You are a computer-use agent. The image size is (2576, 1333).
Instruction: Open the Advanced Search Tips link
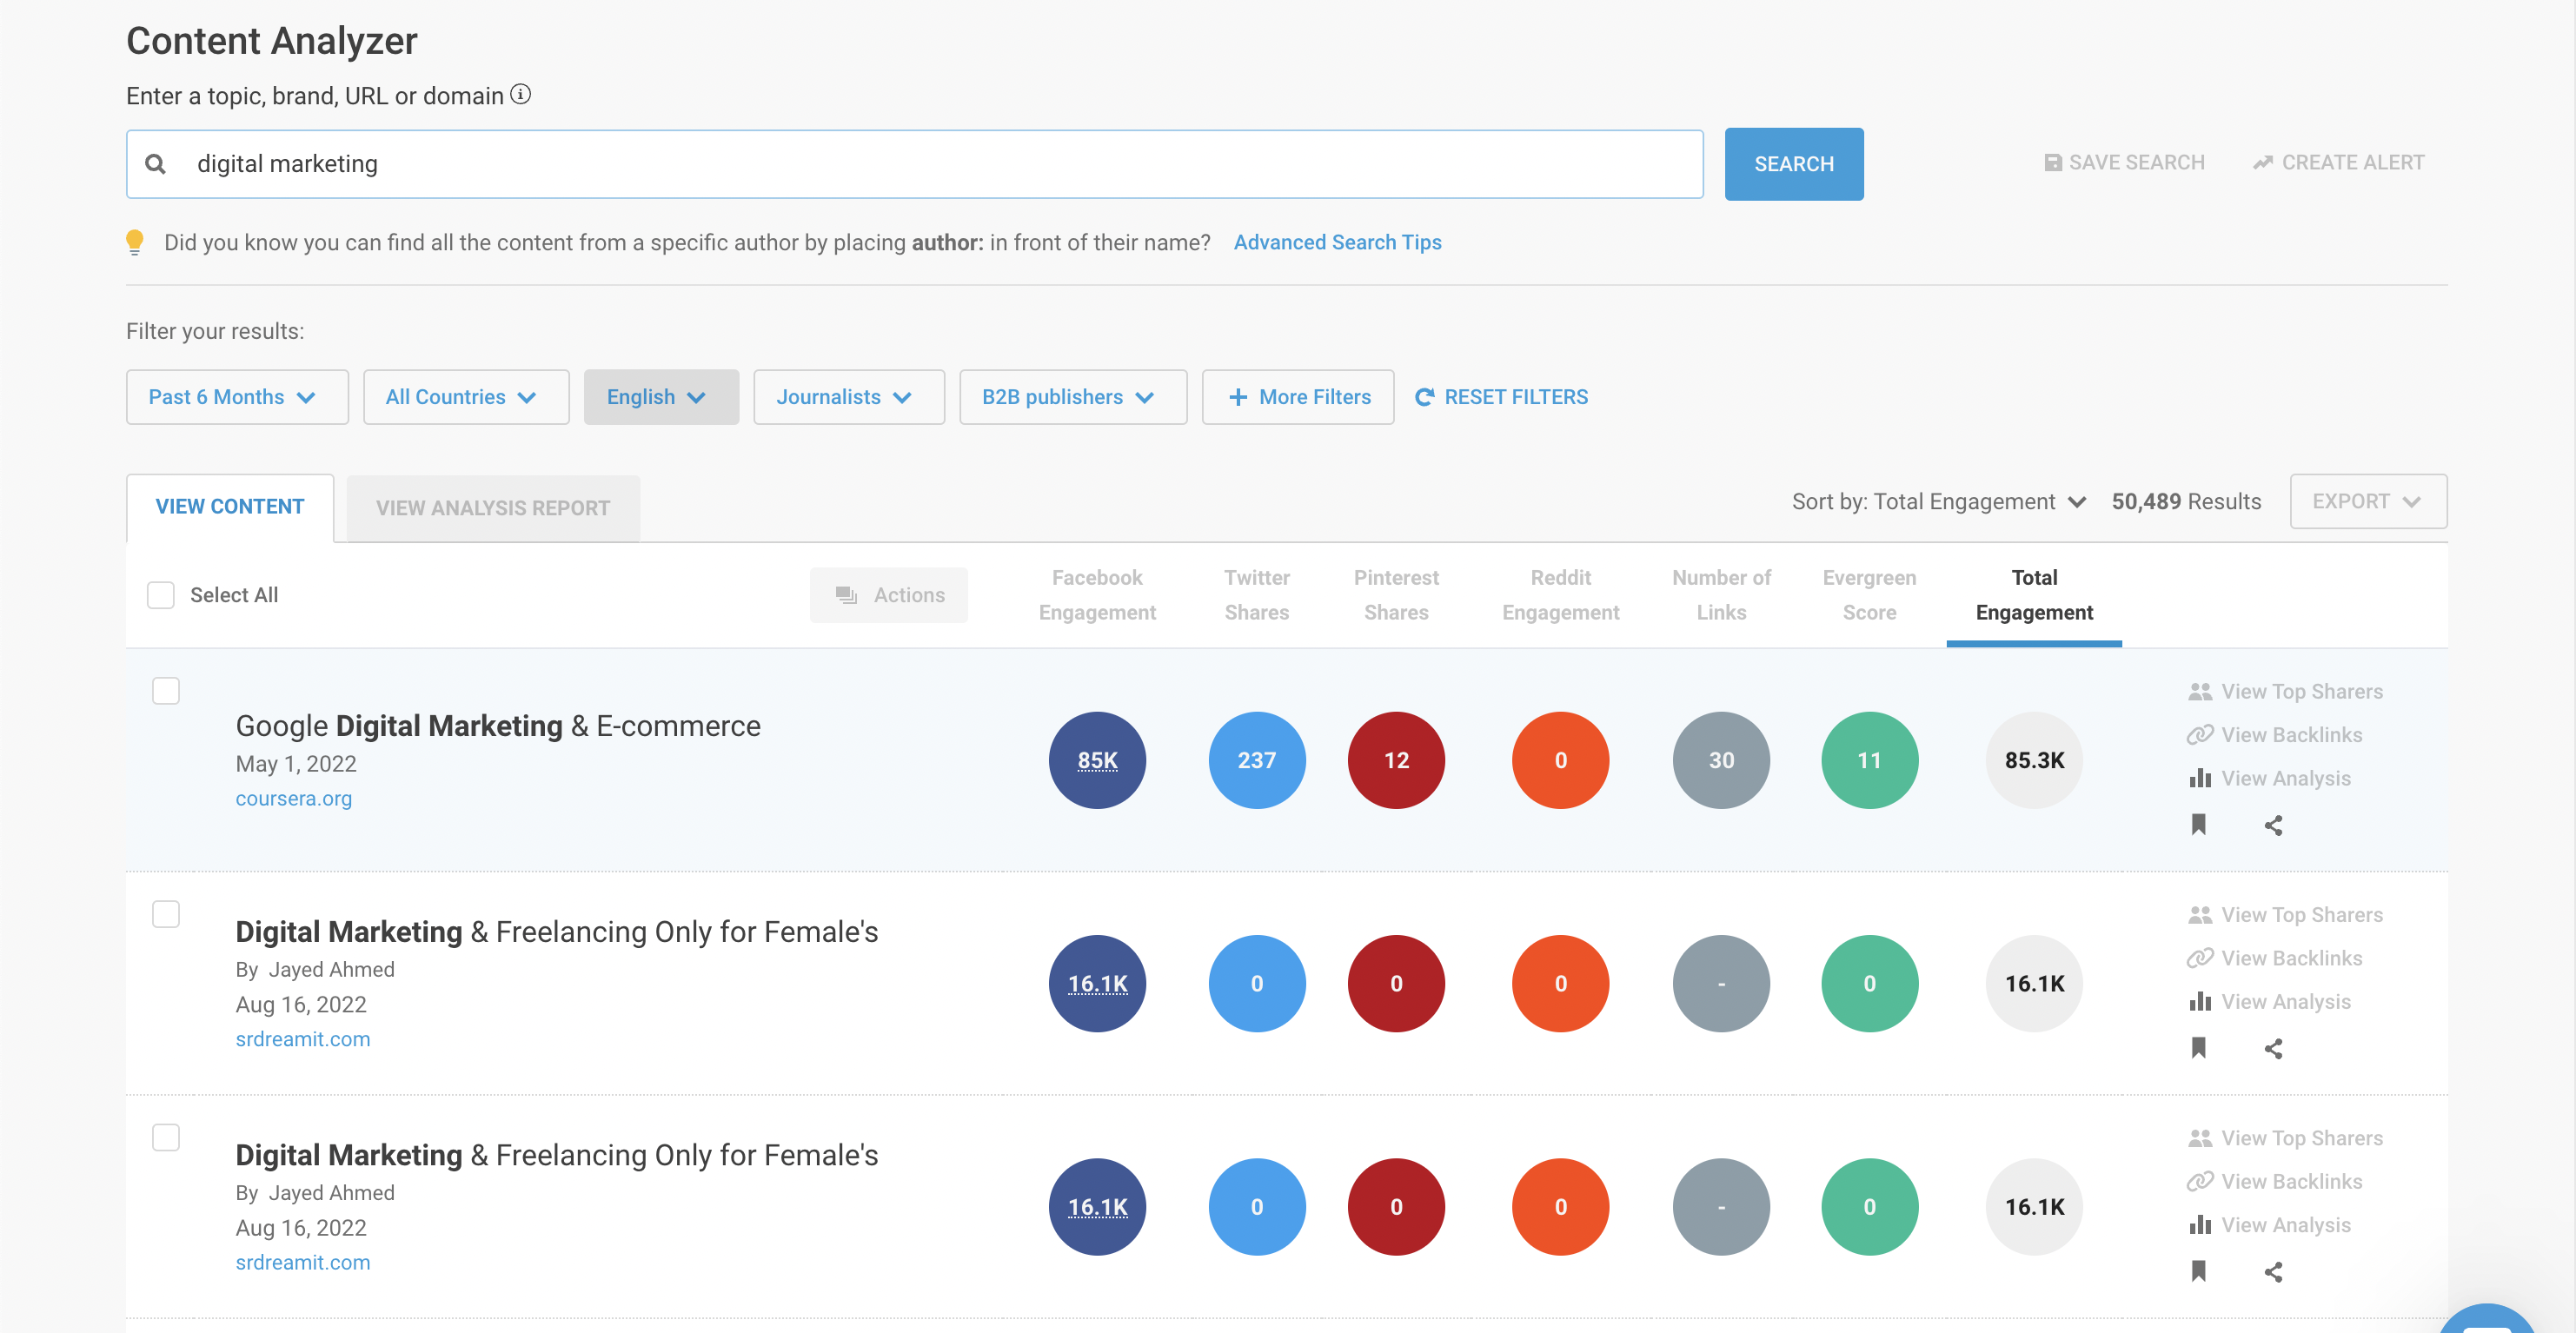click(1337, 242)
